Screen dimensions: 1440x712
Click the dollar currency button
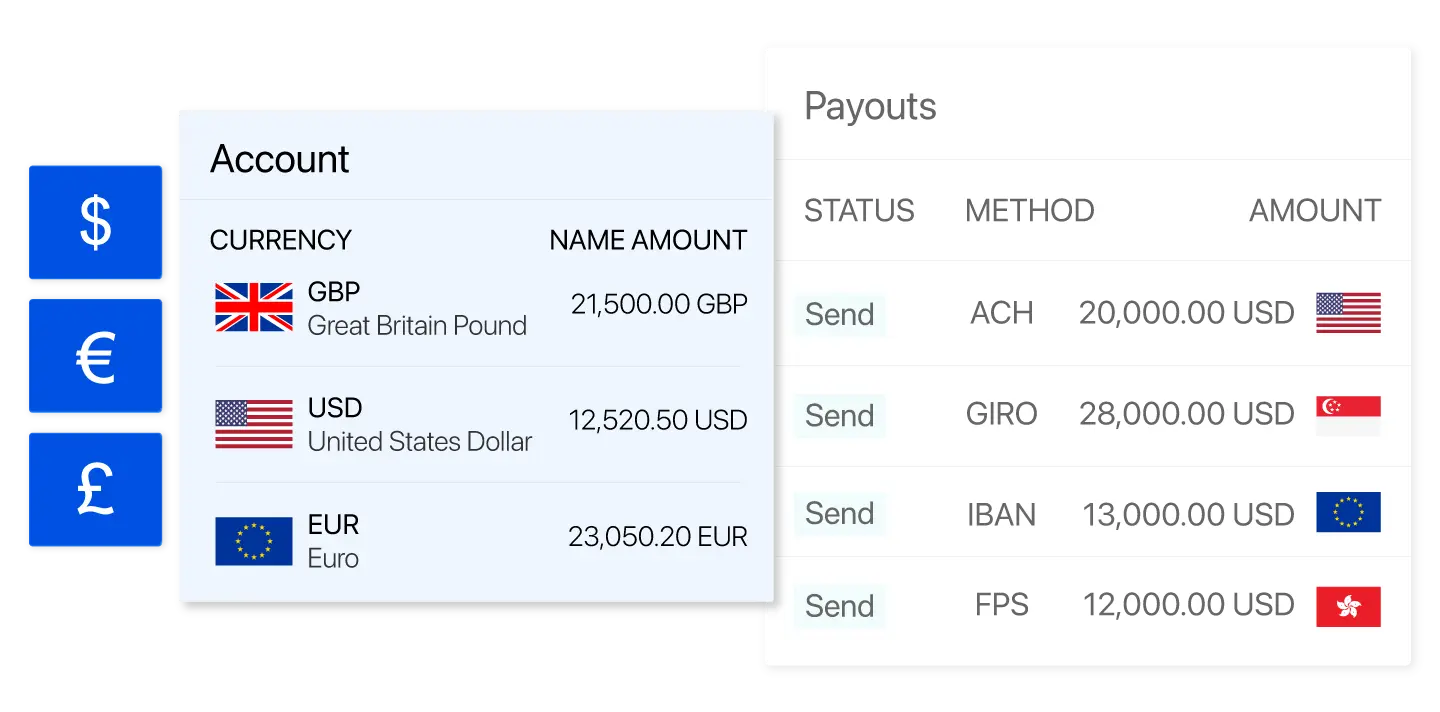point(95,222)
